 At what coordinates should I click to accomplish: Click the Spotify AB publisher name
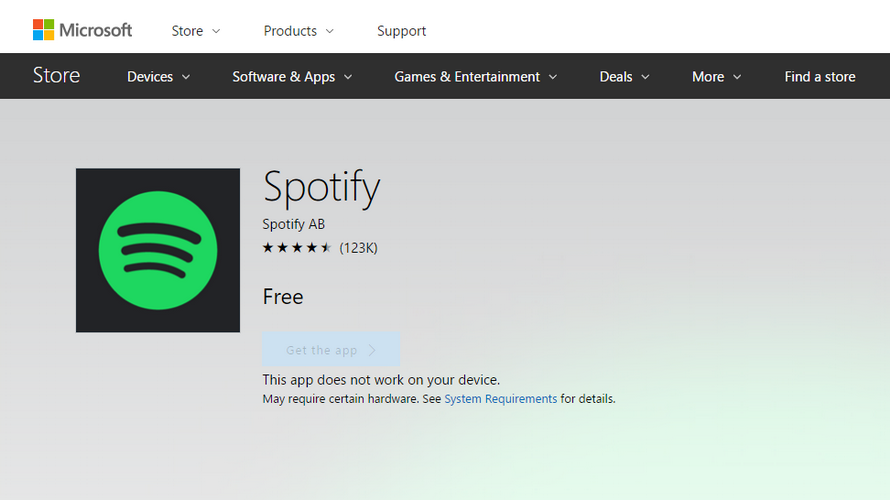[293, 224]
